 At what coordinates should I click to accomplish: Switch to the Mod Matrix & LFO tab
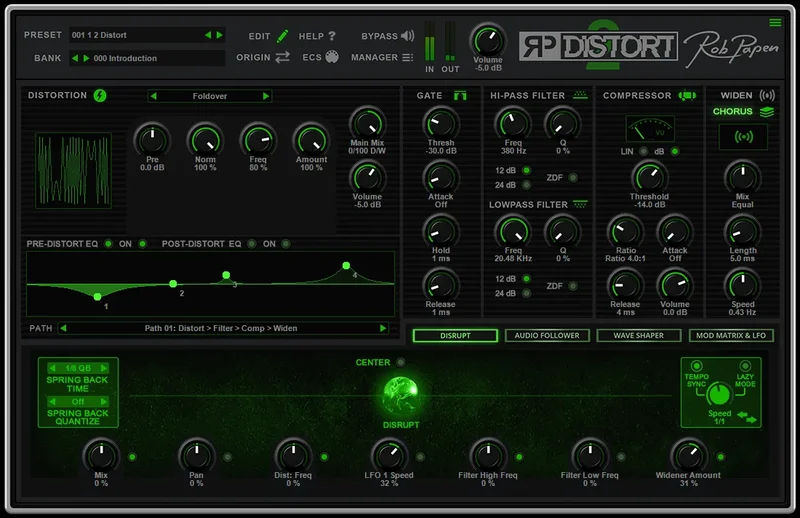click(x=731, y=335)
